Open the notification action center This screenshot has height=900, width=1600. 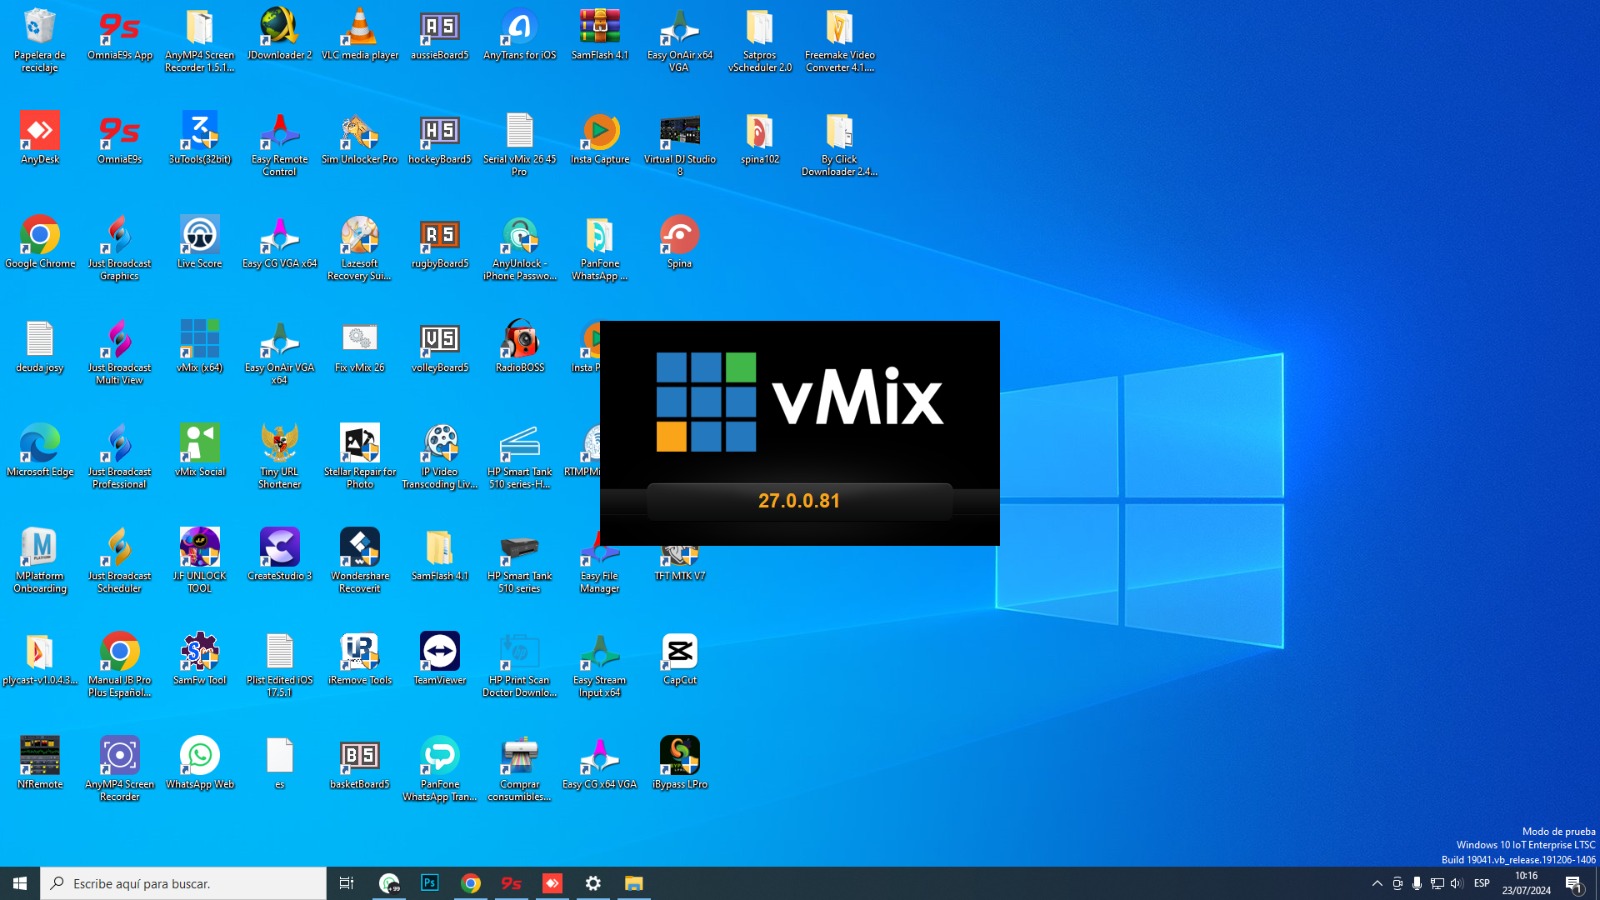pyautogui.click(x=1574, y=883)
